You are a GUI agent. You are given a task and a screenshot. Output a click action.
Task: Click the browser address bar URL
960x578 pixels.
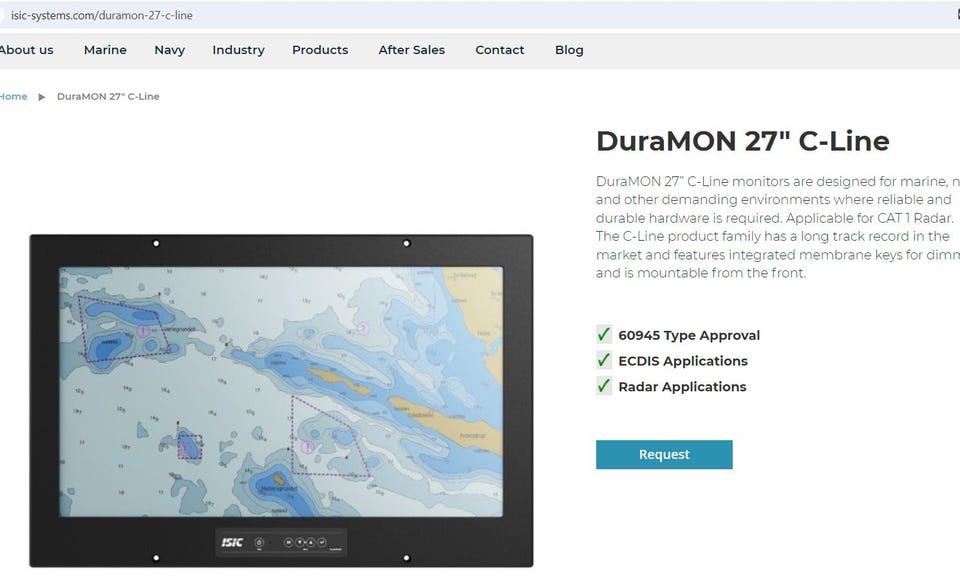[x=102, y=15]
